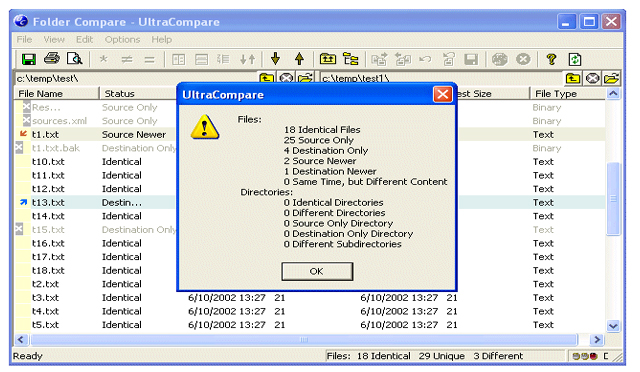Click the blue arrow icon beside t13.txt
Image resolution: width=640 pixels, height=372 pixels.
click(23, 202)
